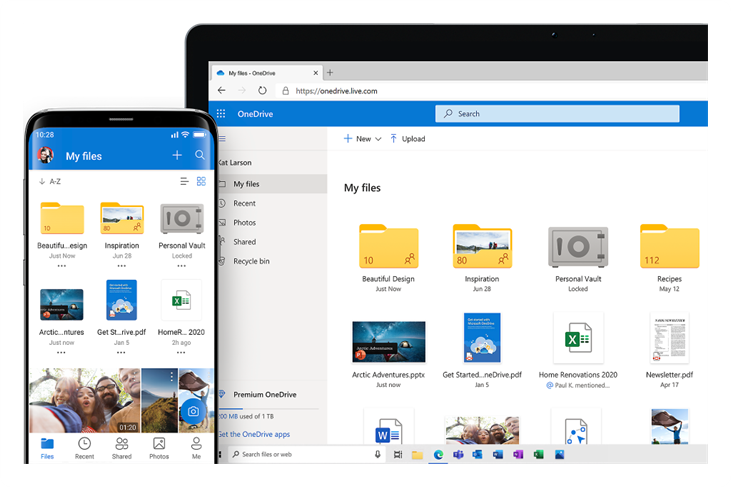The image size is (731, 487).
Task: Close the My files - OneDrive tab
Action: pyautogui.click(x=316, y=73)
